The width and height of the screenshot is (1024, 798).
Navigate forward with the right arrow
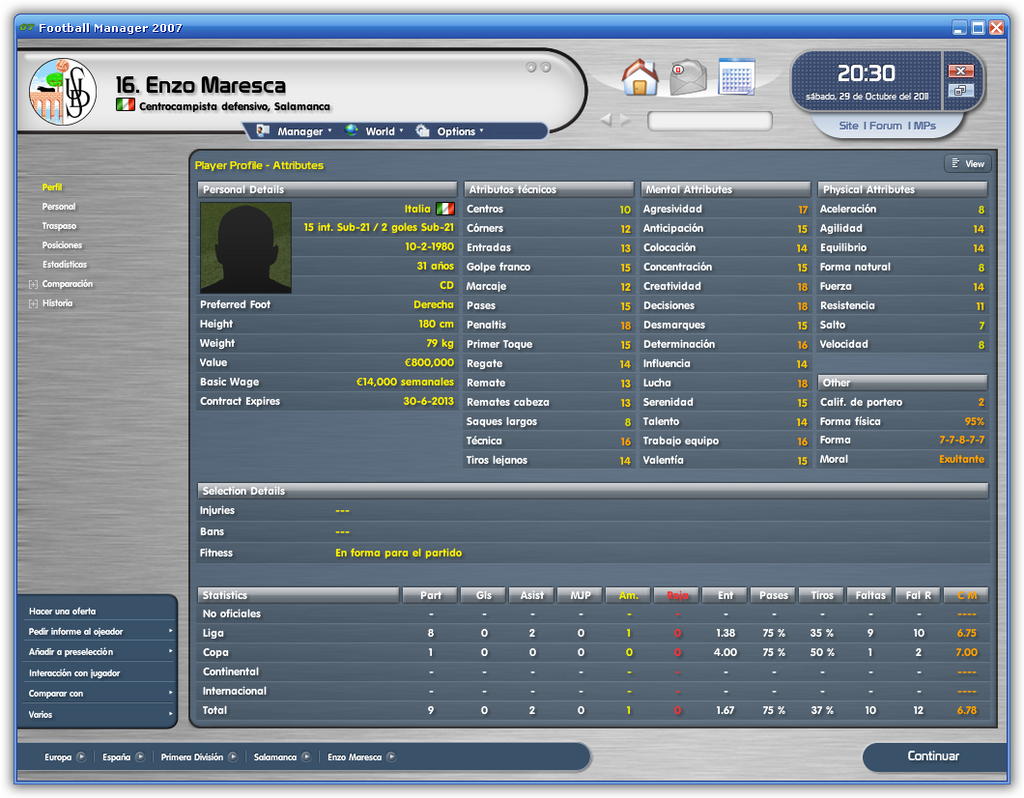[625, 120]
